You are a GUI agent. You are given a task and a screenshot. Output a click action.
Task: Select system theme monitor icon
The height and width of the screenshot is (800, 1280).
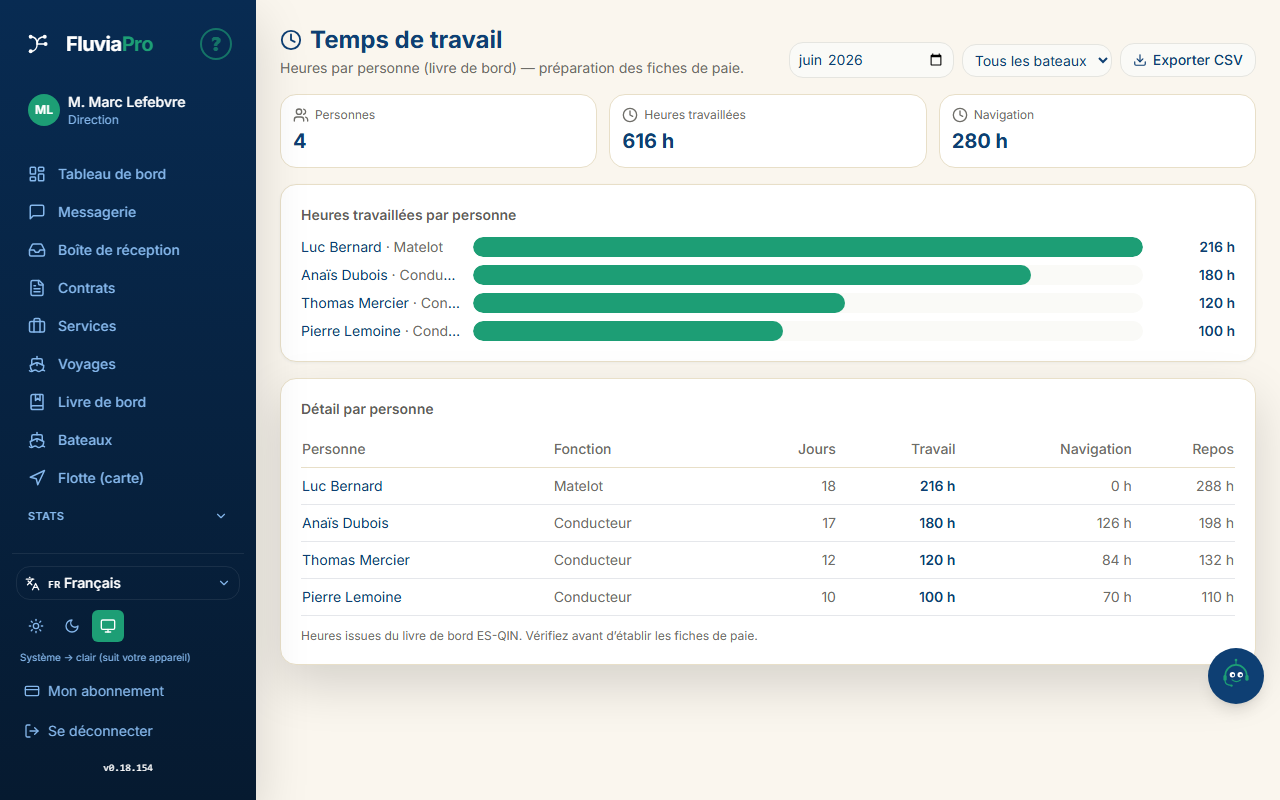[108, 626]
